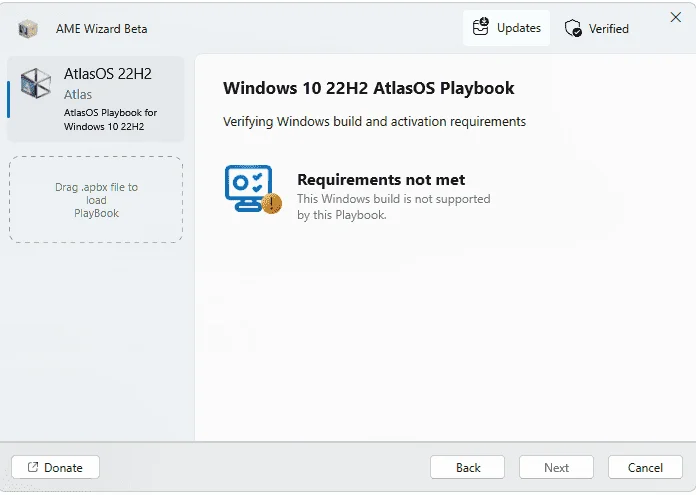Screen dimensions: 696x495
Task: Click the requirements monitor warning icon
Action: point(253,189)
